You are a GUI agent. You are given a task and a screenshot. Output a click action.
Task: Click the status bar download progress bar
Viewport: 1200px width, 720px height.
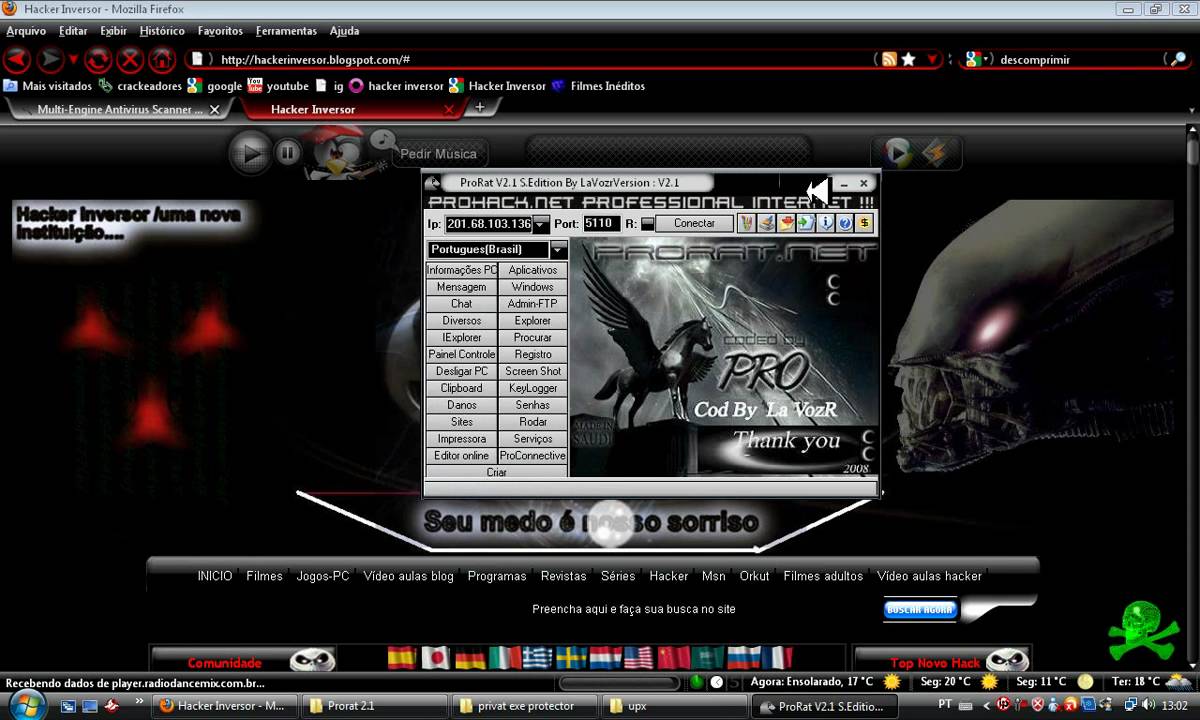tap(622, 683)
